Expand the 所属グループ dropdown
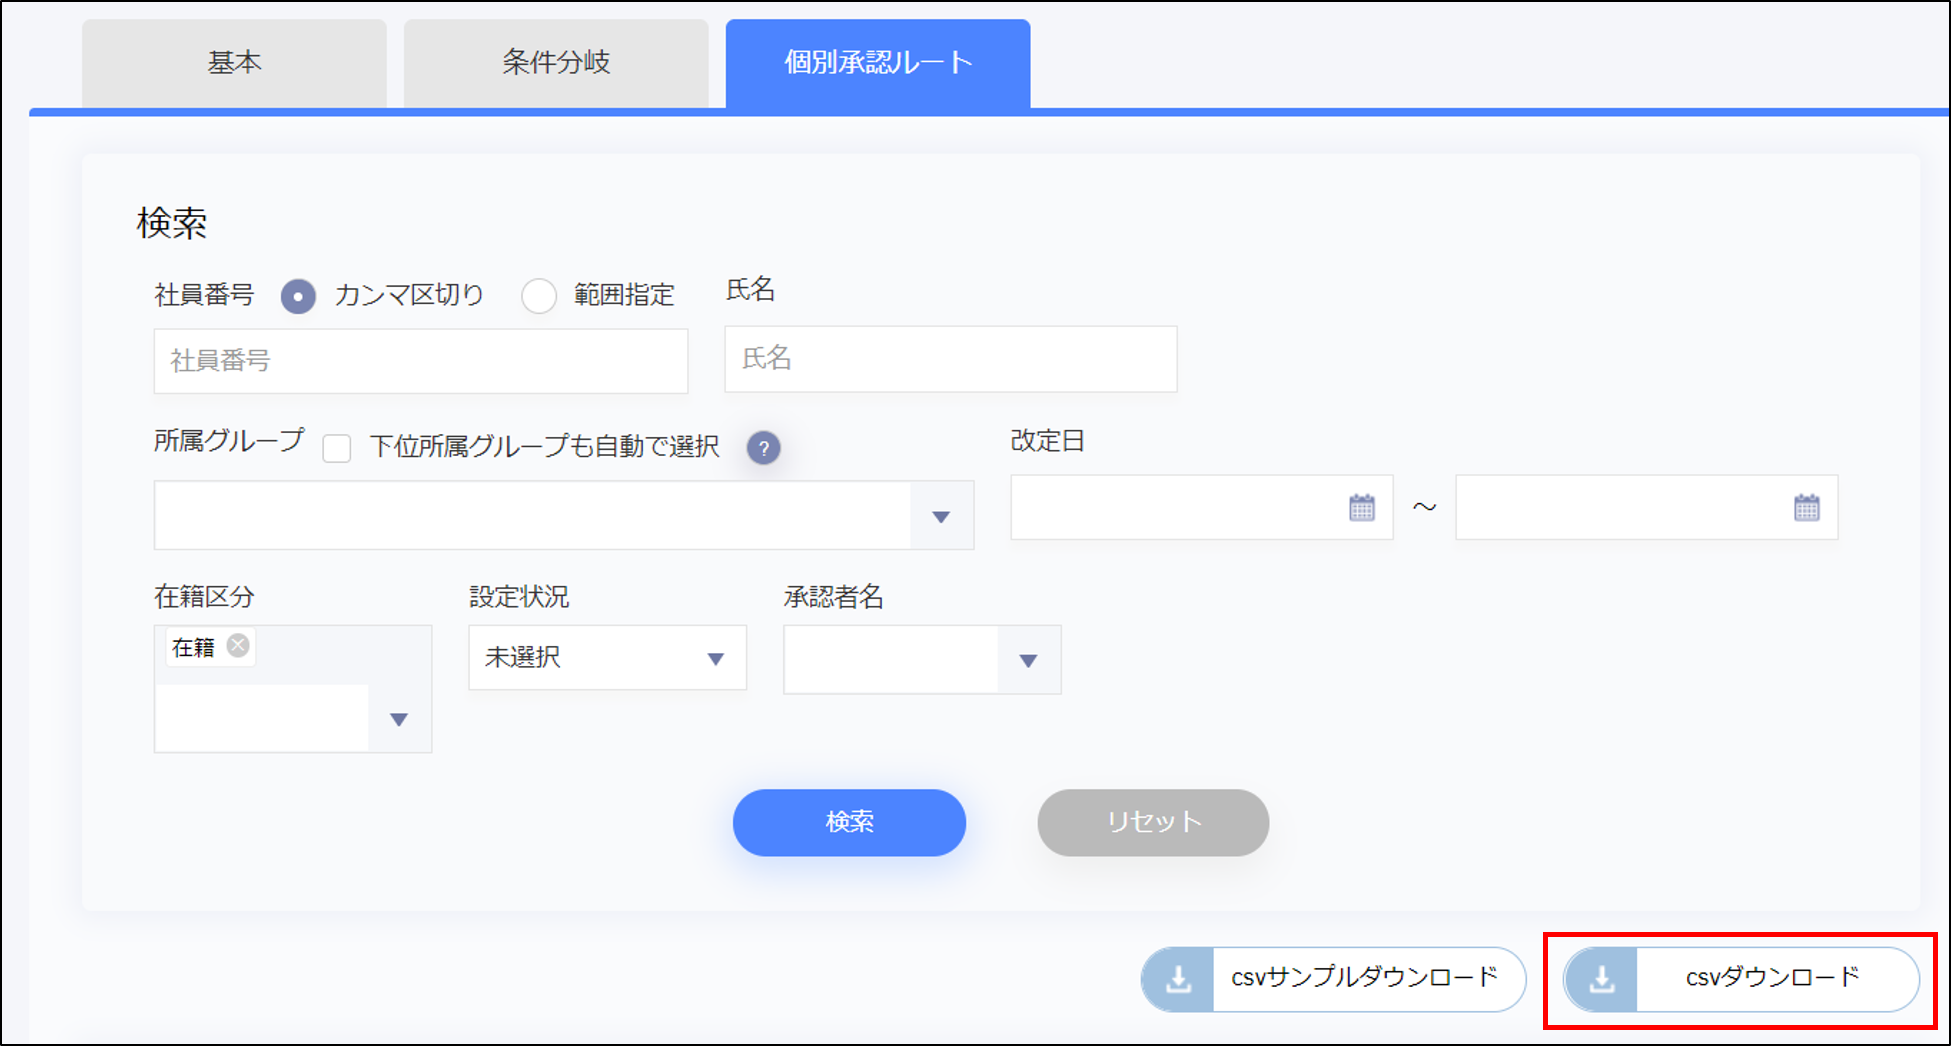 coord(940,516)
